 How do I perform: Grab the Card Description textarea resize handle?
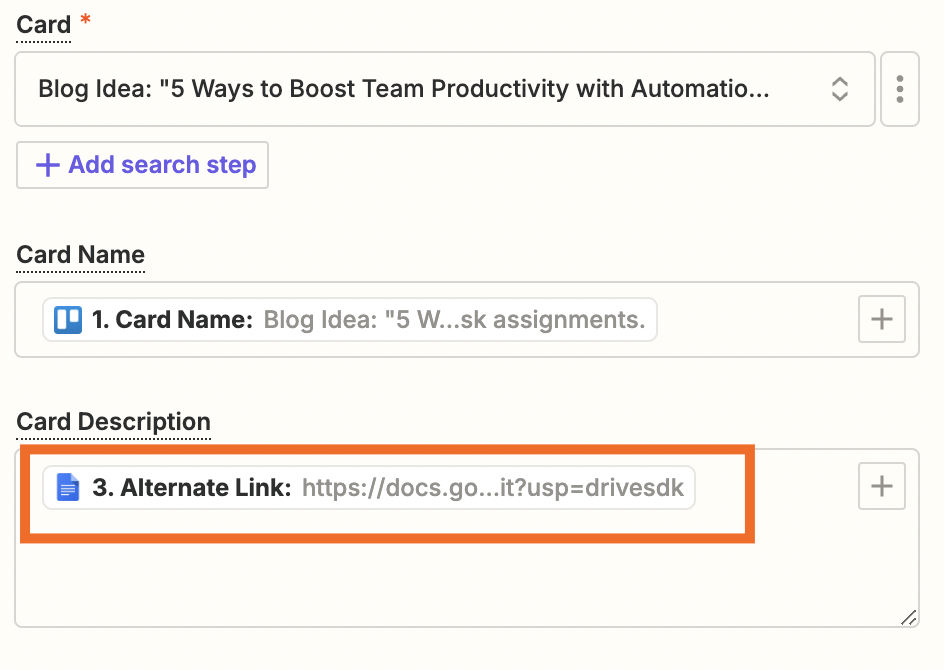[x=908, y=618]
